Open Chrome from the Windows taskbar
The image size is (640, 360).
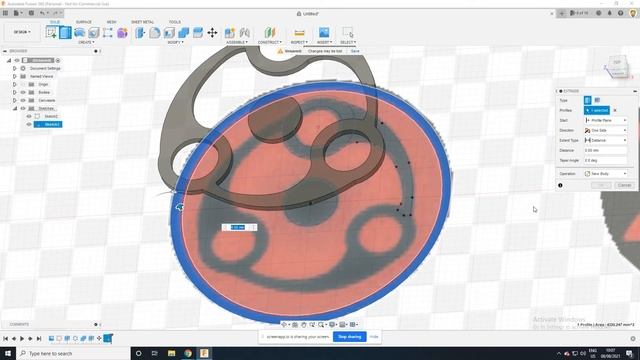188,353
